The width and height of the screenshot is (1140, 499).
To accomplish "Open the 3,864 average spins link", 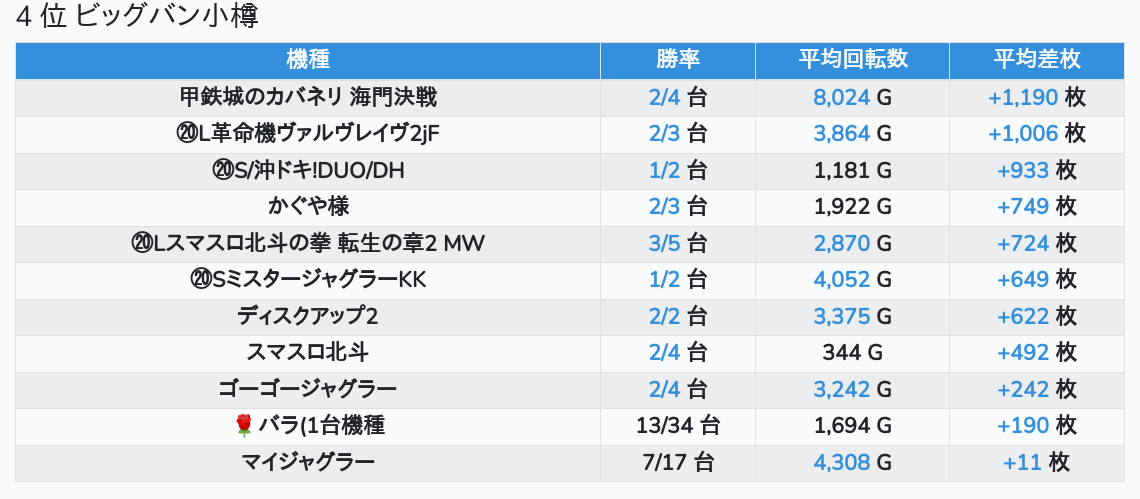I will tap(842, 134).
